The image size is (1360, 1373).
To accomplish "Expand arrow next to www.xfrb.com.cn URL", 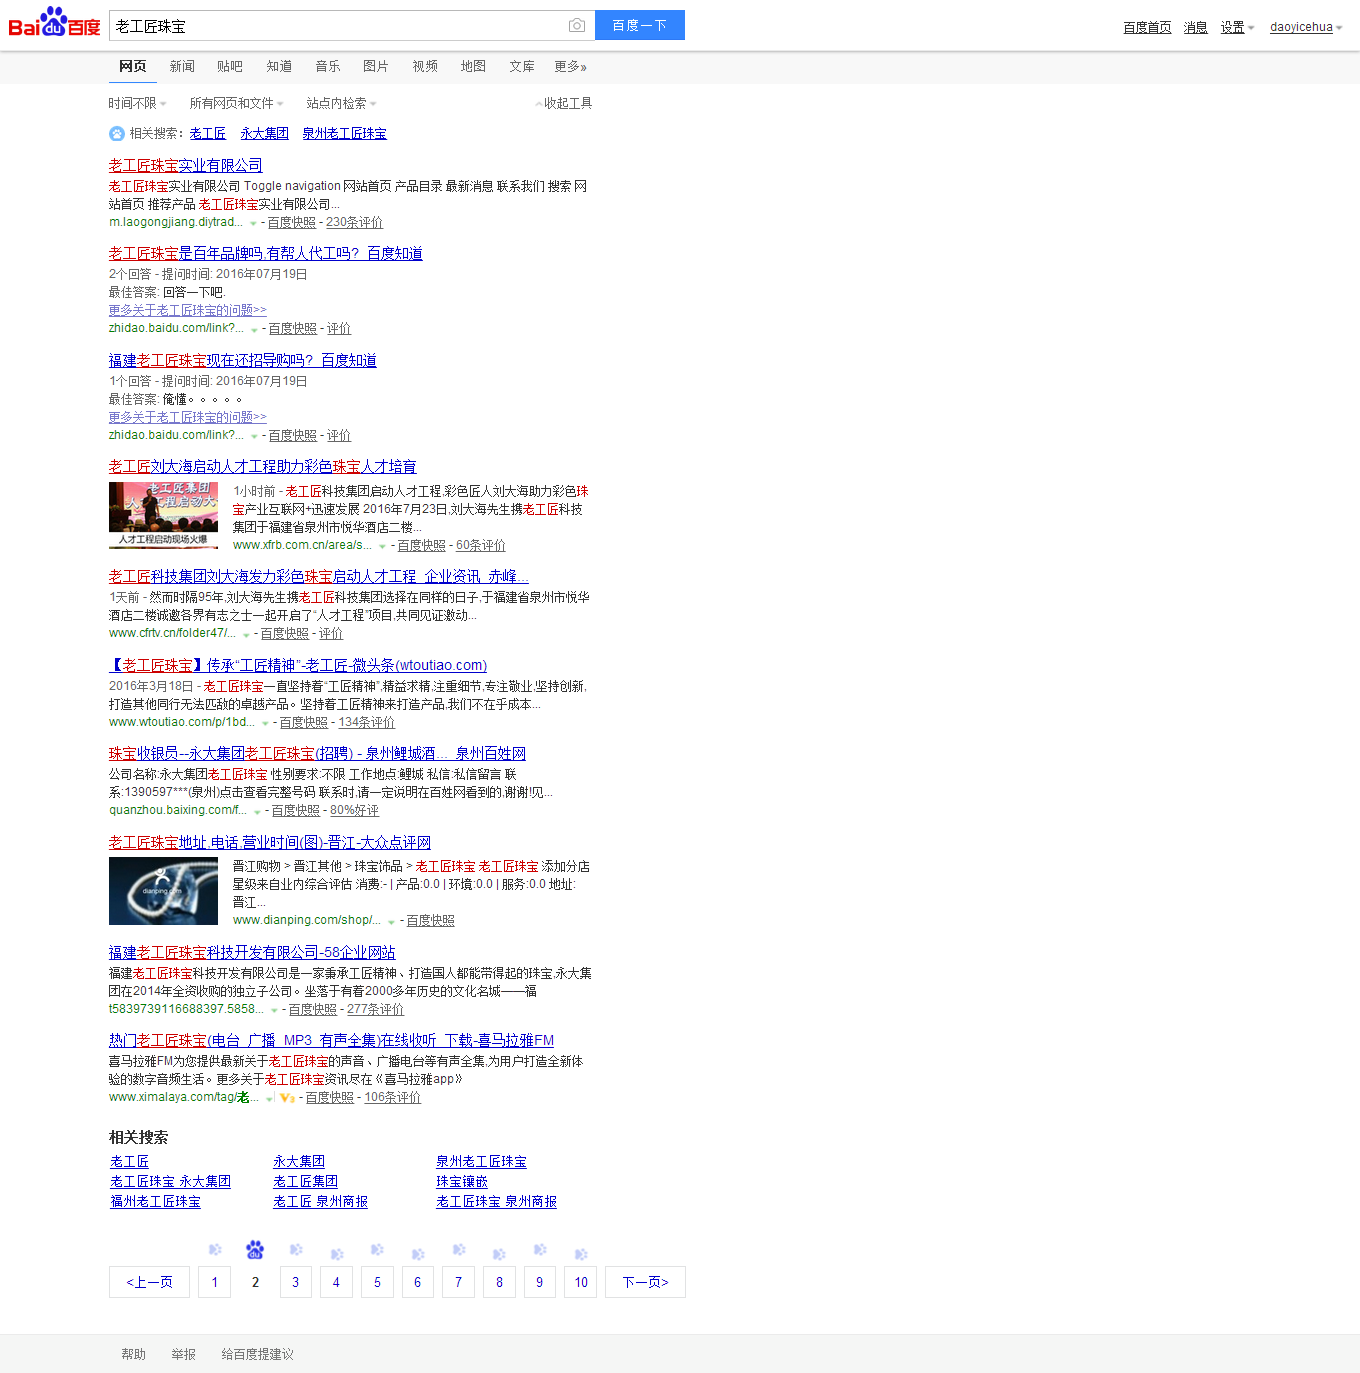I will point(382,546).
